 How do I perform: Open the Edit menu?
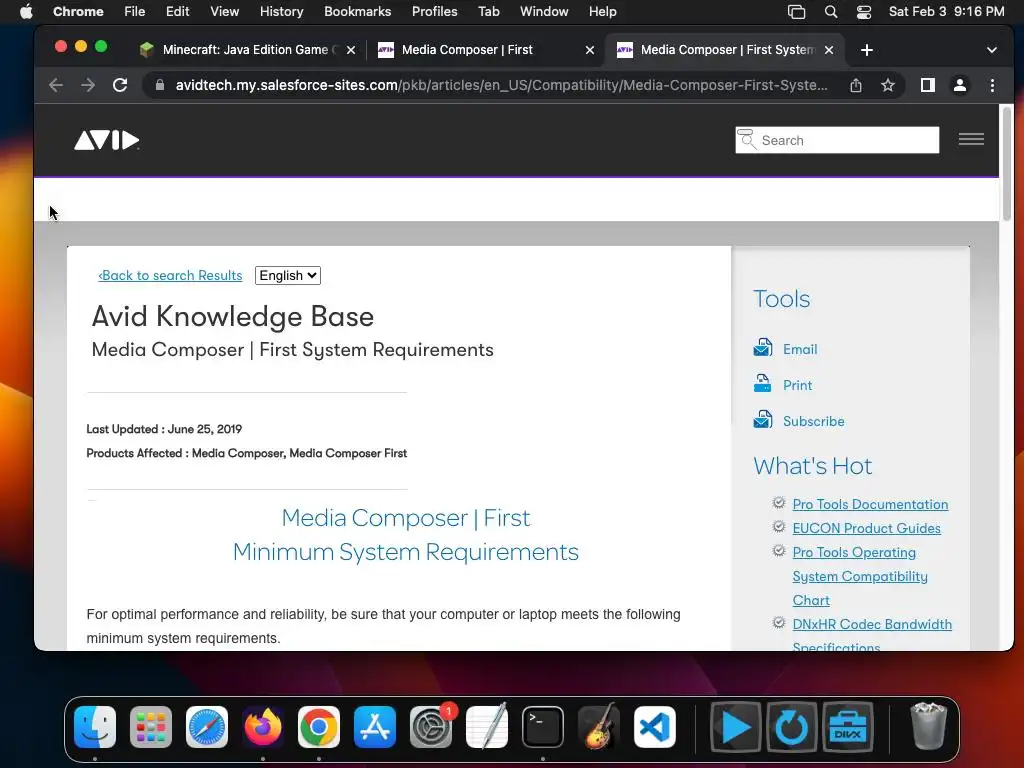177,11
